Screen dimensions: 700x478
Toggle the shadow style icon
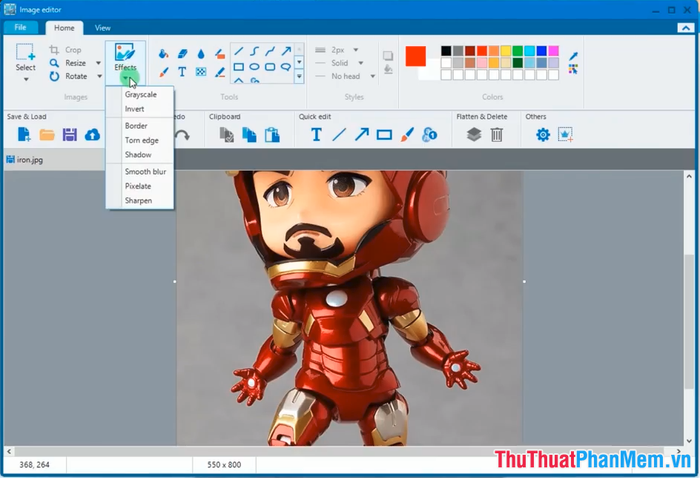(388, 55)
